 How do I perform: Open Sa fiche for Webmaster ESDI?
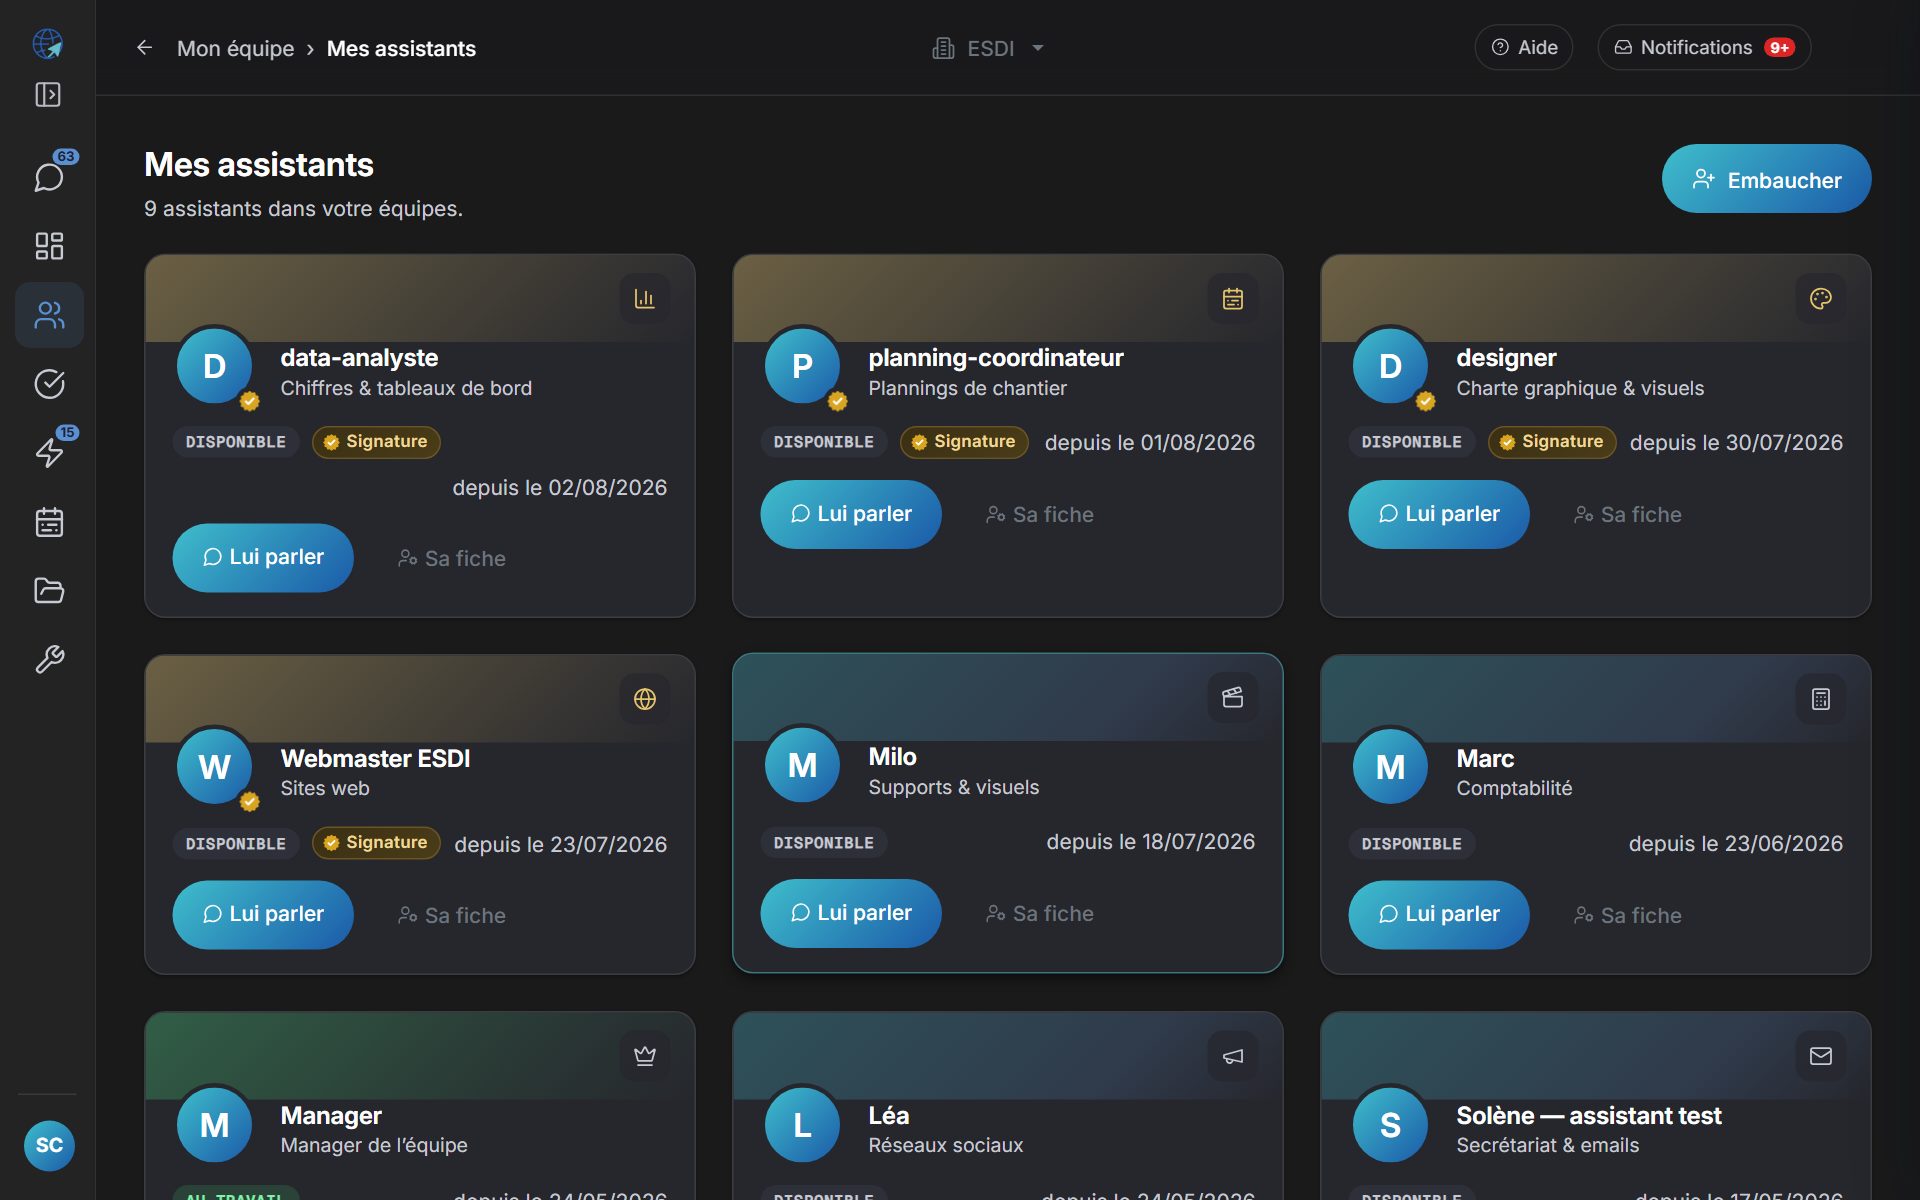click(x=452, y=915)
